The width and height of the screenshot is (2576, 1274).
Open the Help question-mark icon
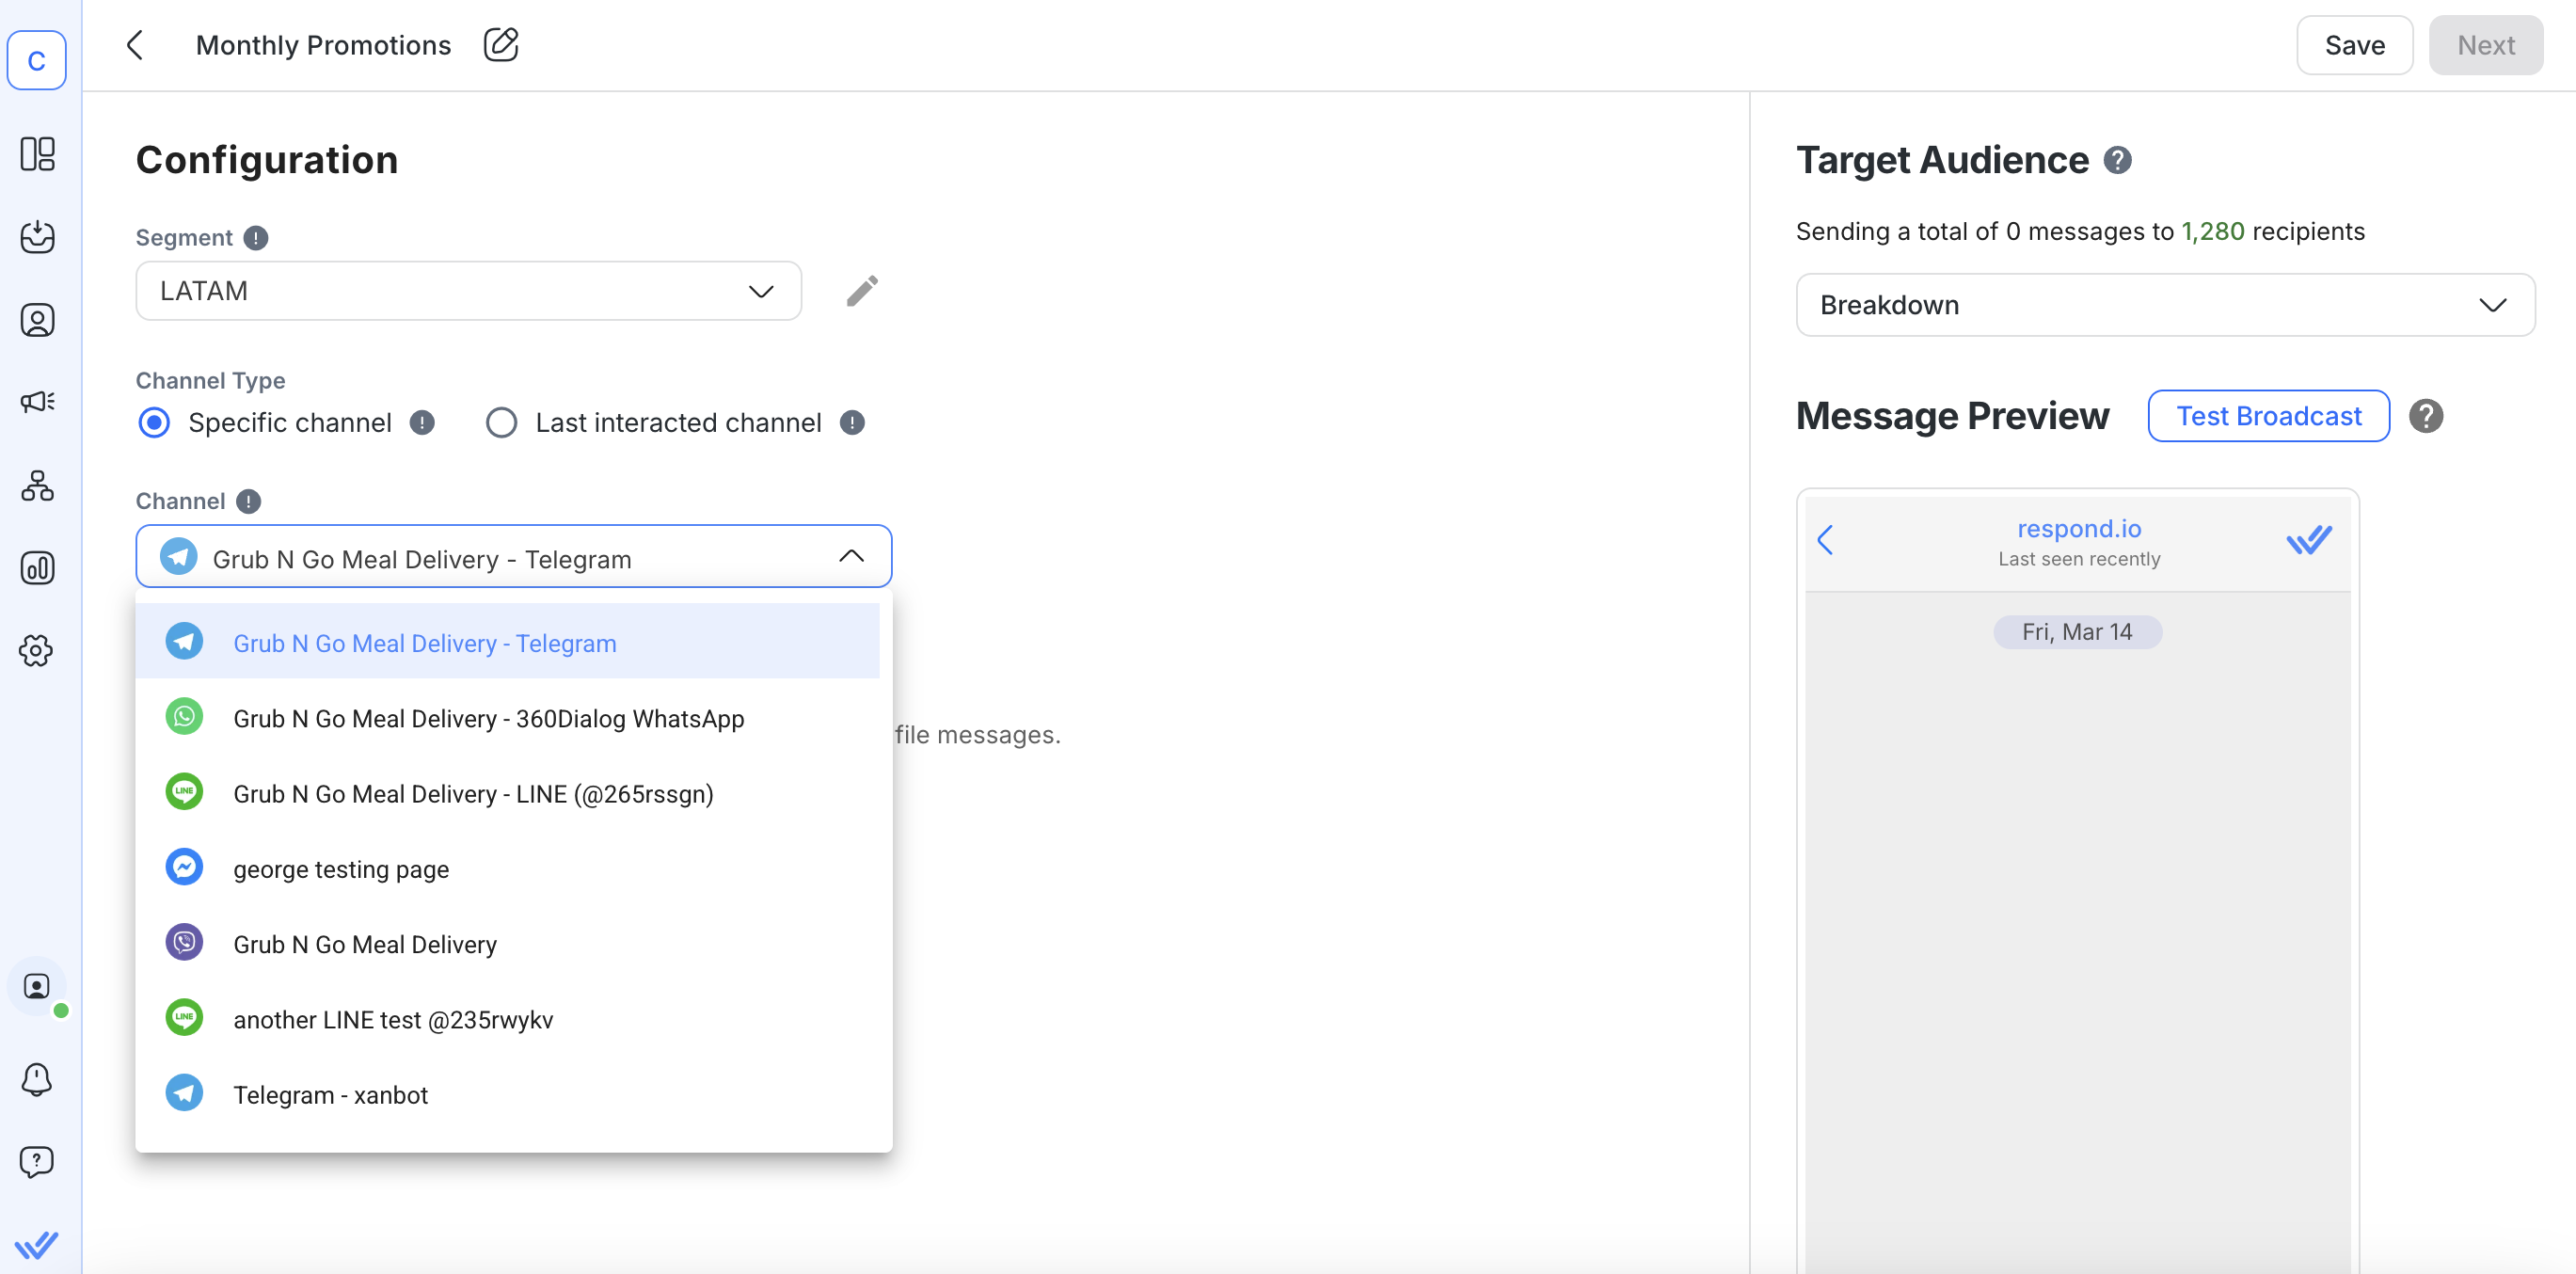click(x=37, y=1161)
